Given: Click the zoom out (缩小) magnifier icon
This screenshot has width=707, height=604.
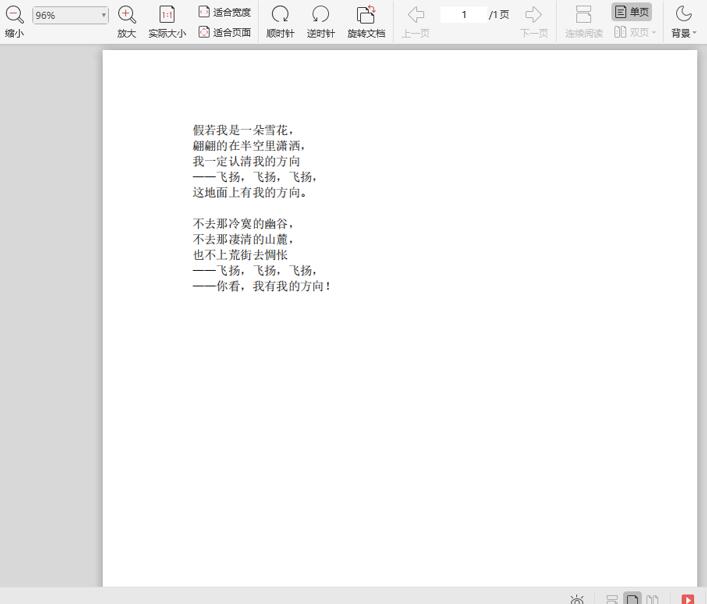Looking at the screenshot, I should point(14,15).
